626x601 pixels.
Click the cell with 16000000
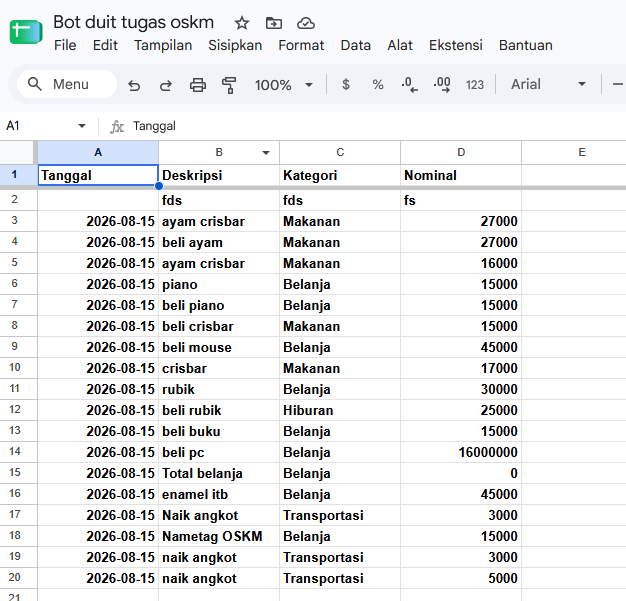pos(461,452)
